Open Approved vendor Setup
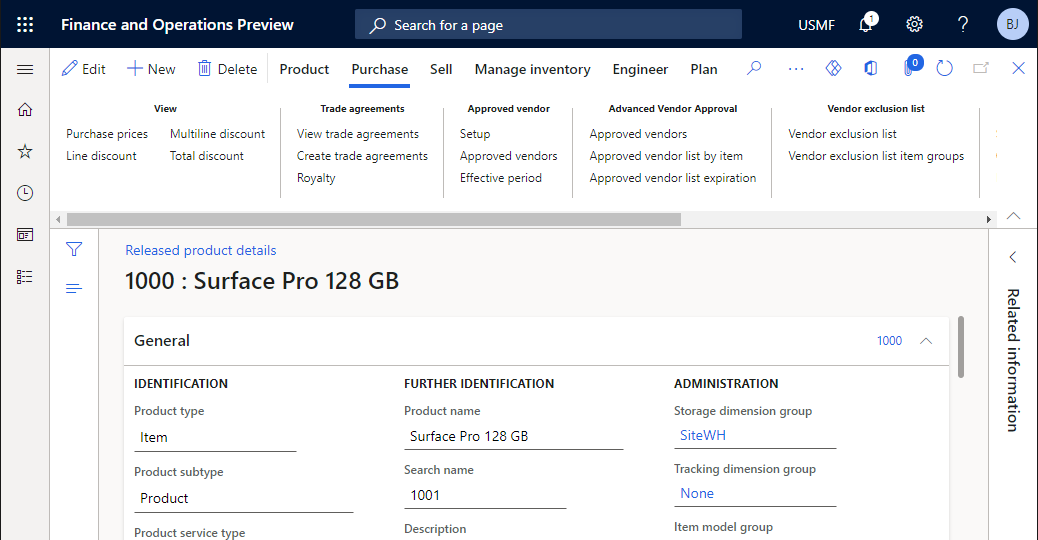1038x540 pixels. click(475, 134)
